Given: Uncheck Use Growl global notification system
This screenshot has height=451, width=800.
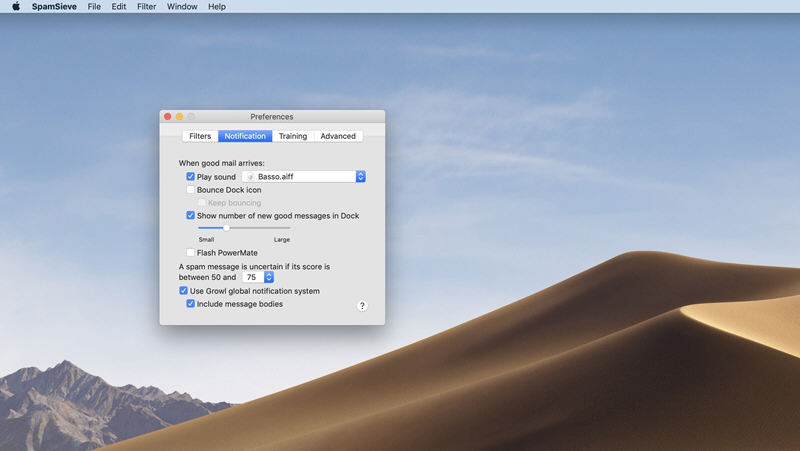Looking at the screenshot, I should click(x=183, y=291).
